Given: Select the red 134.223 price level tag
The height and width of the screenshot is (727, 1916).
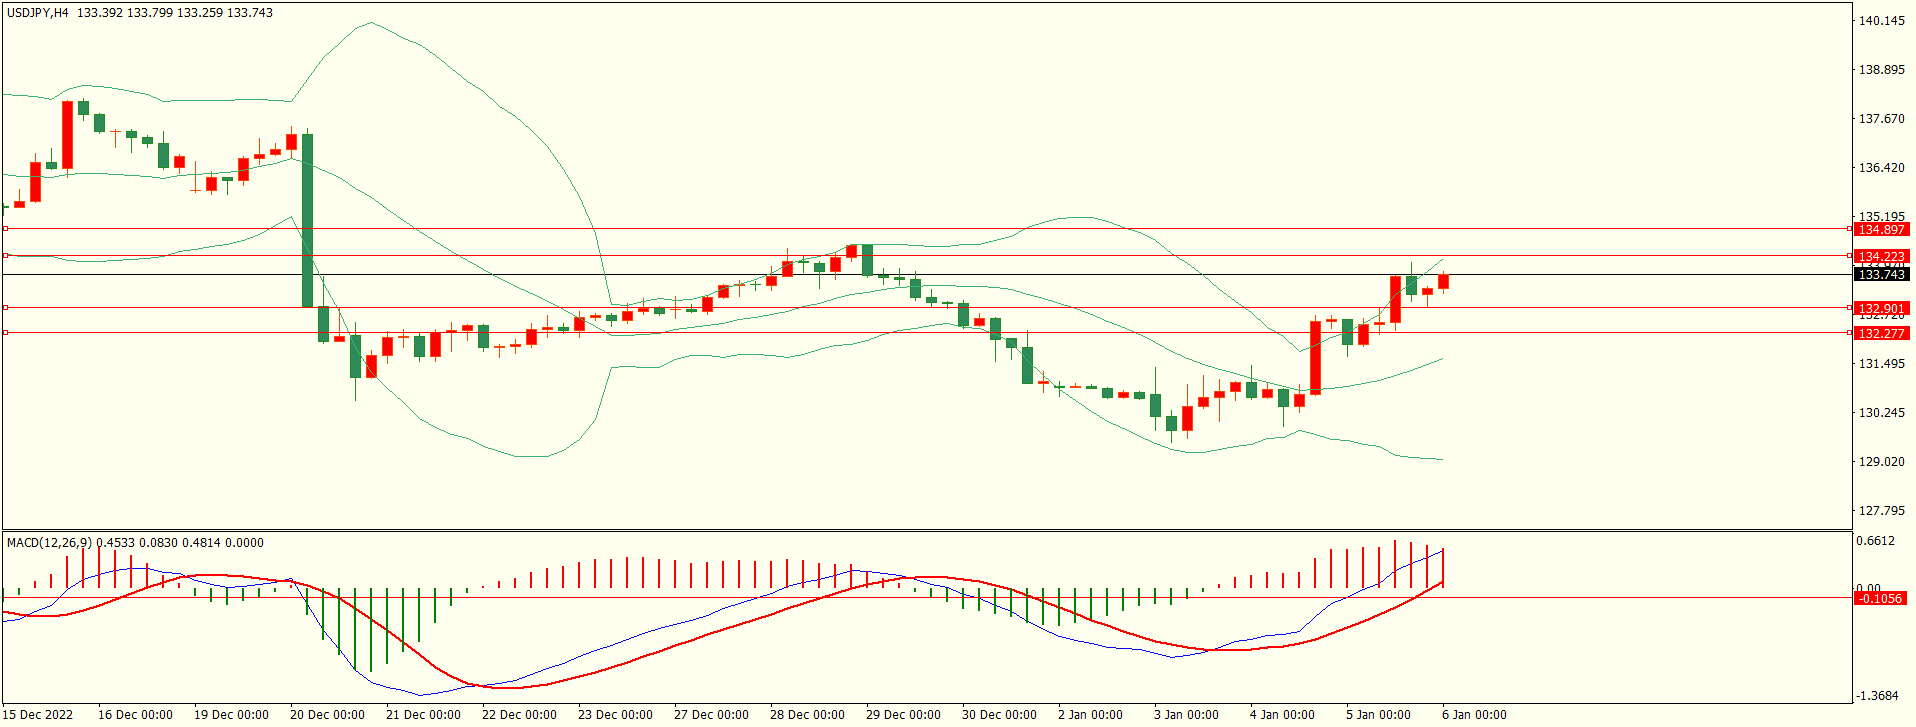Looking at the screenshot, I should click(1881, 257).
